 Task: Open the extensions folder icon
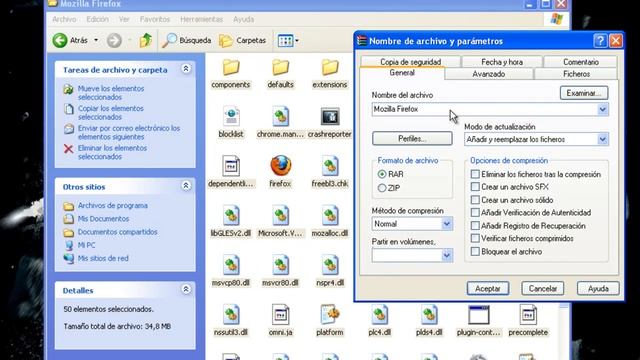coord(330,68)
